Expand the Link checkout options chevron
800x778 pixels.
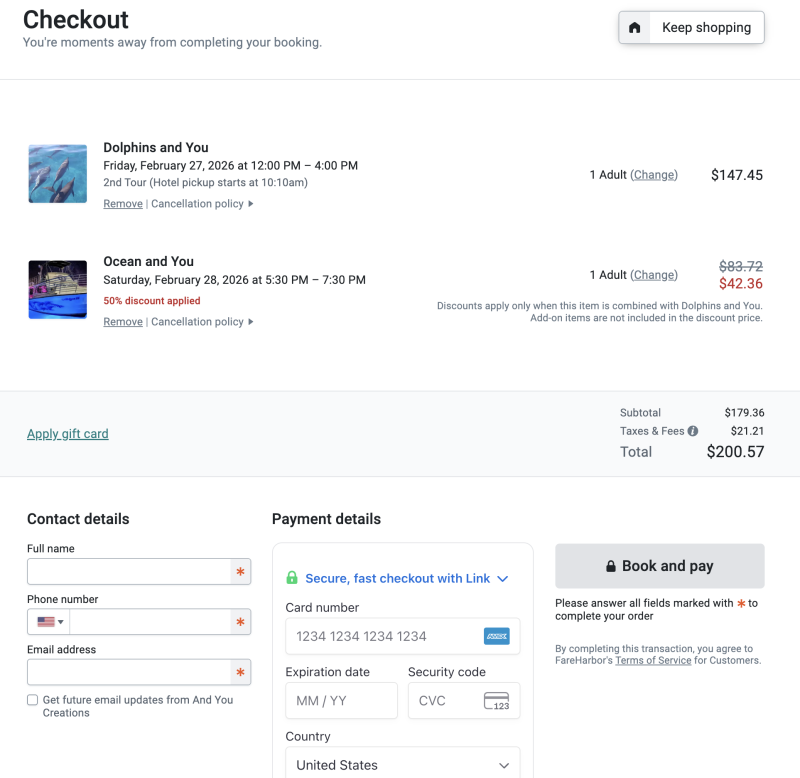click(503, 578)
